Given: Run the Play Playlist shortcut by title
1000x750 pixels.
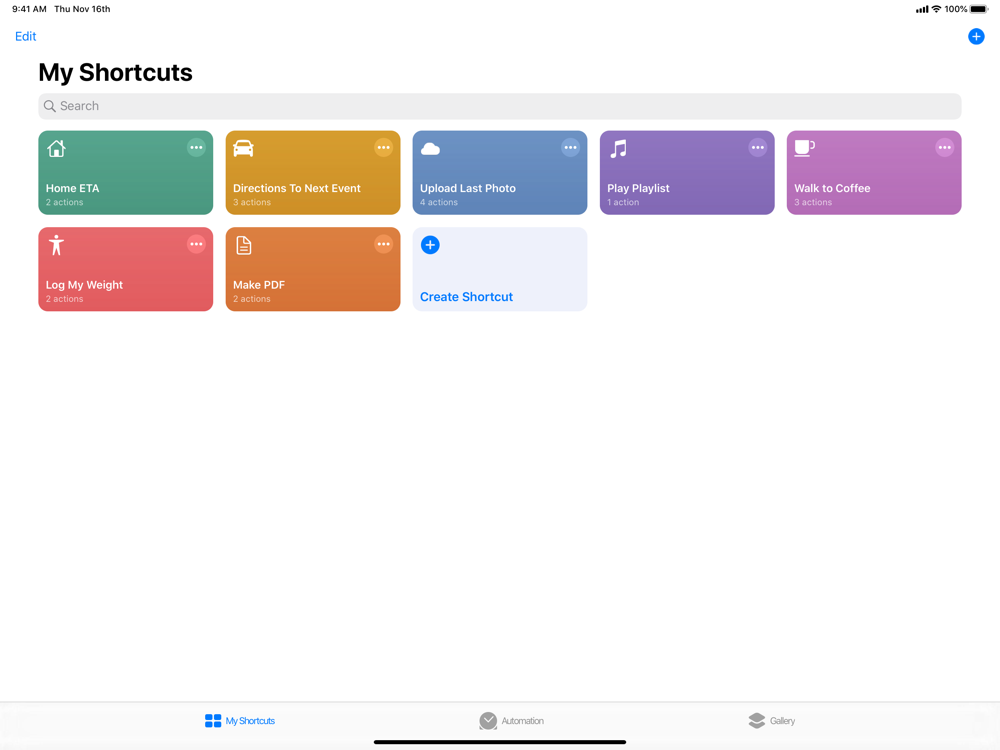Looking at the screenshot, I should 638,188.
